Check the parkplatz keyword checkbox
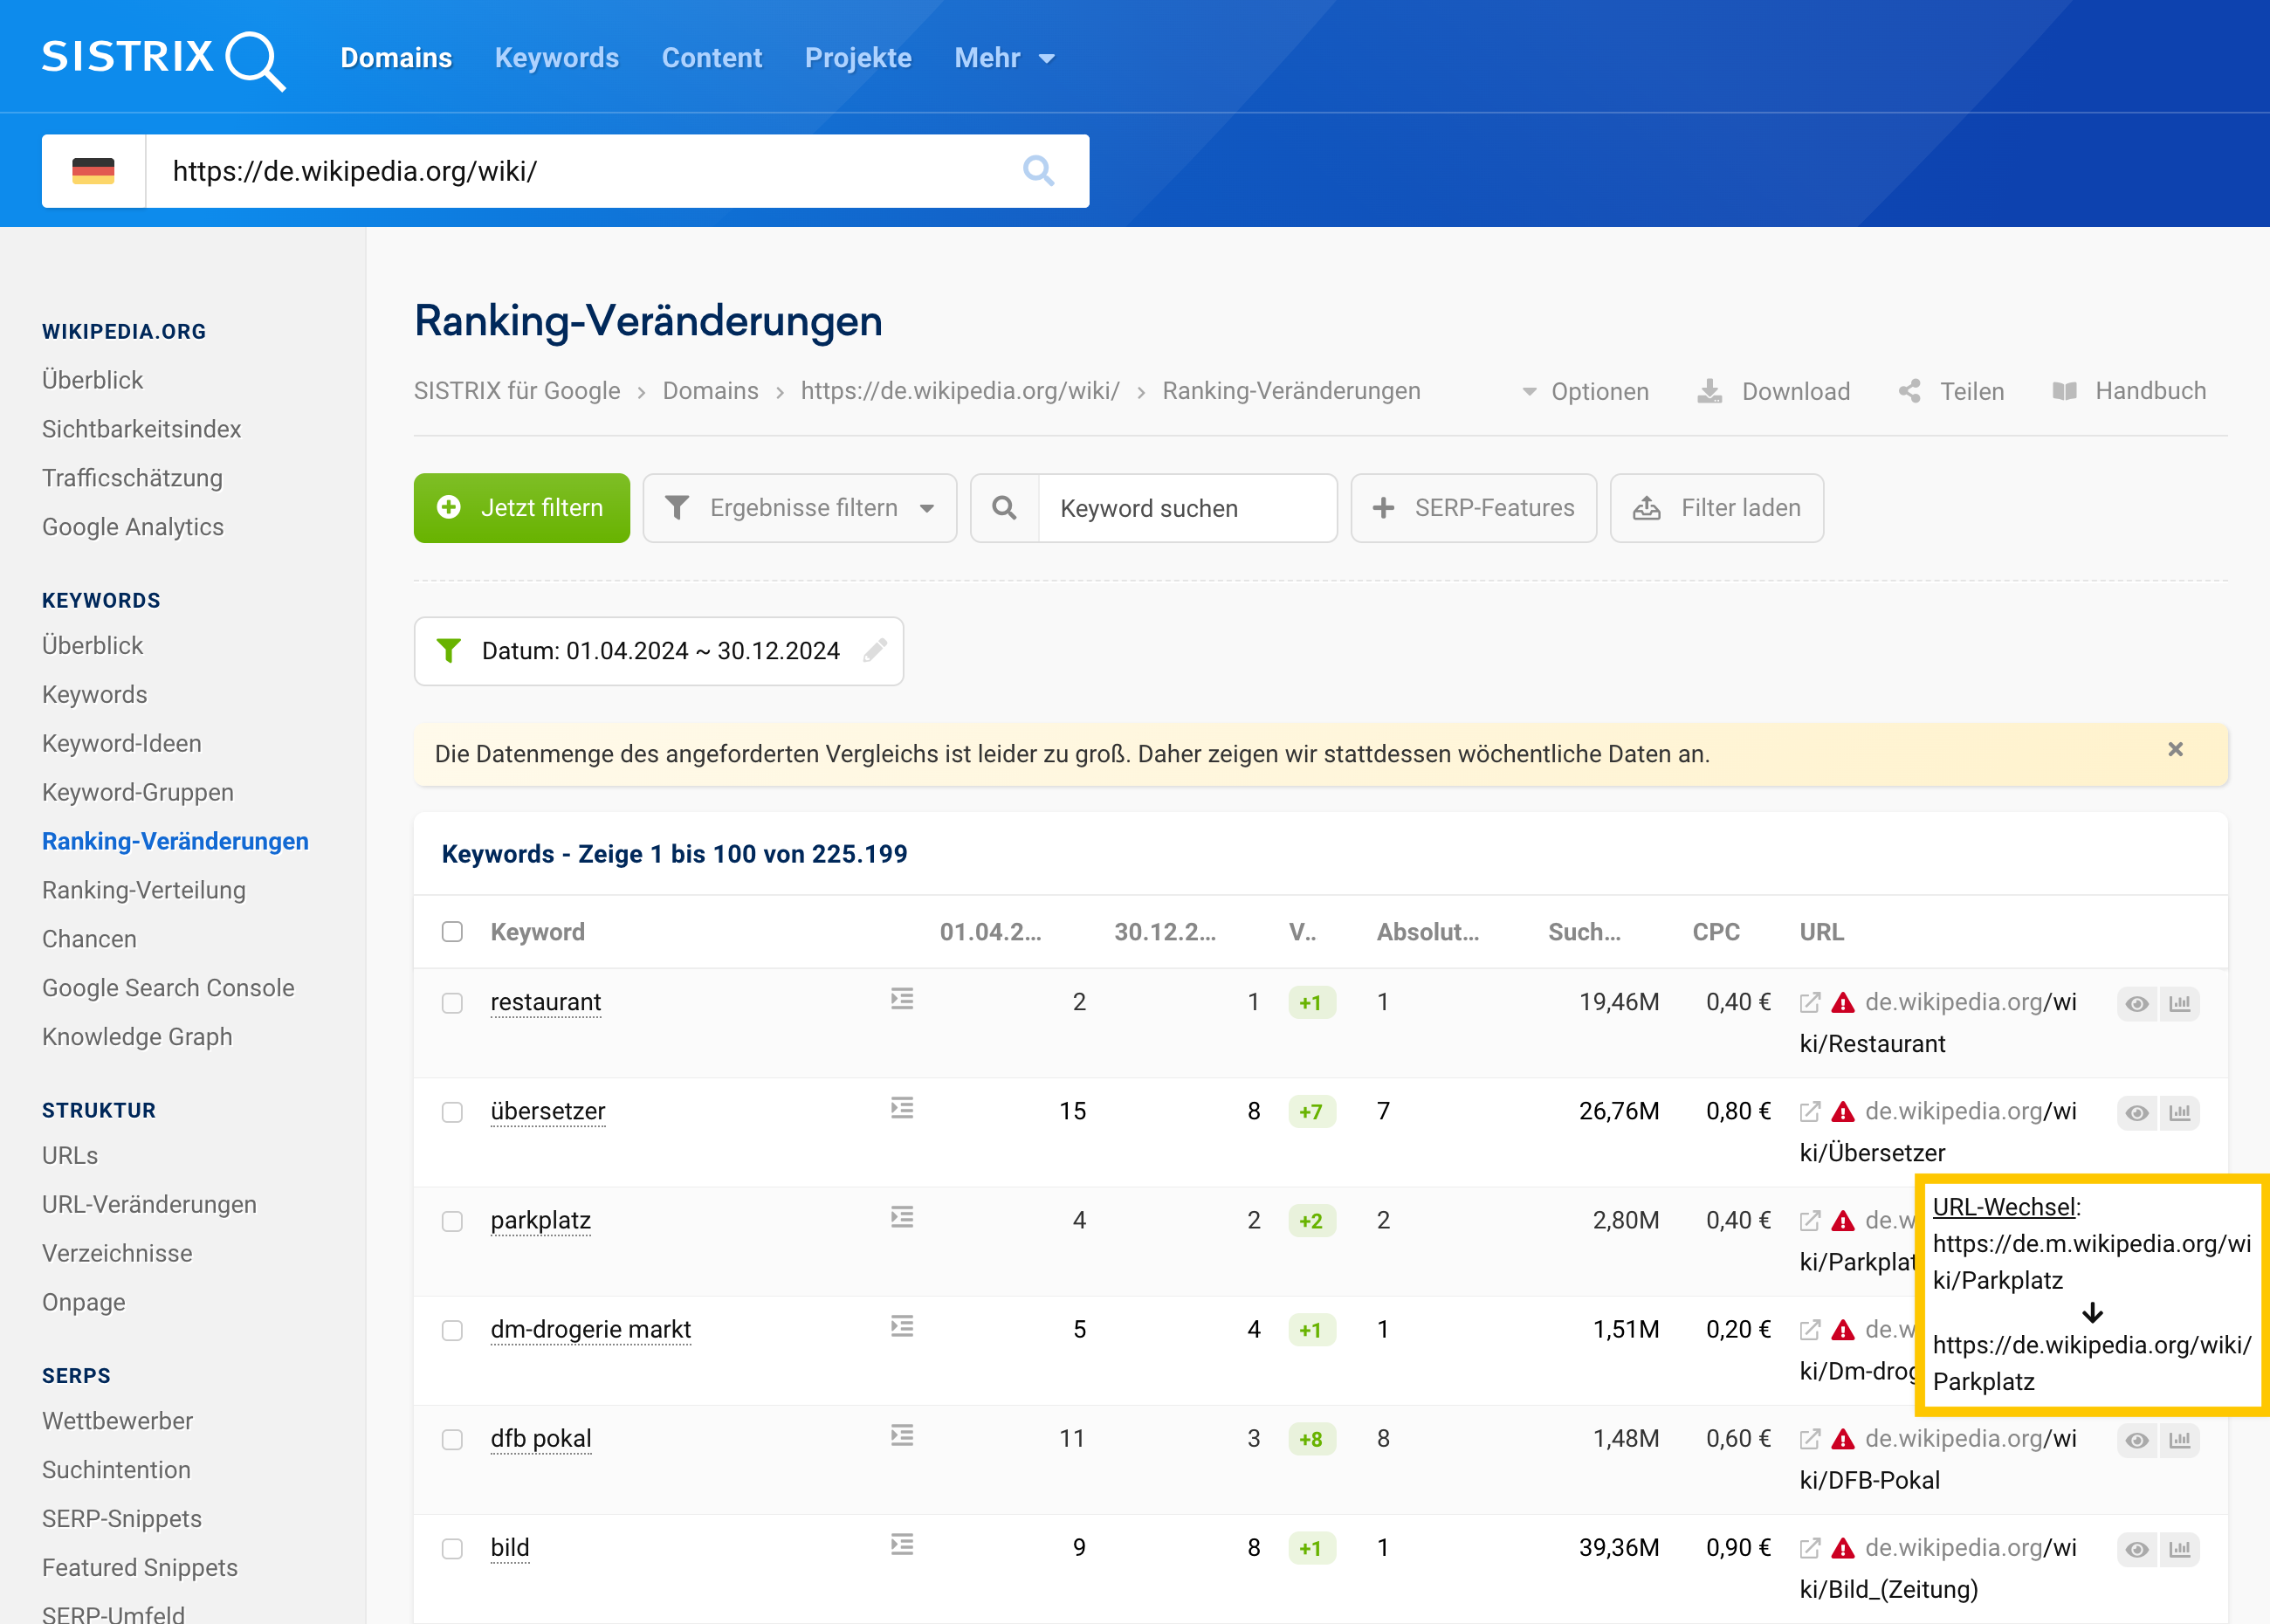This screenshot has height=1624, width=2270. [x=452, y=1220]
